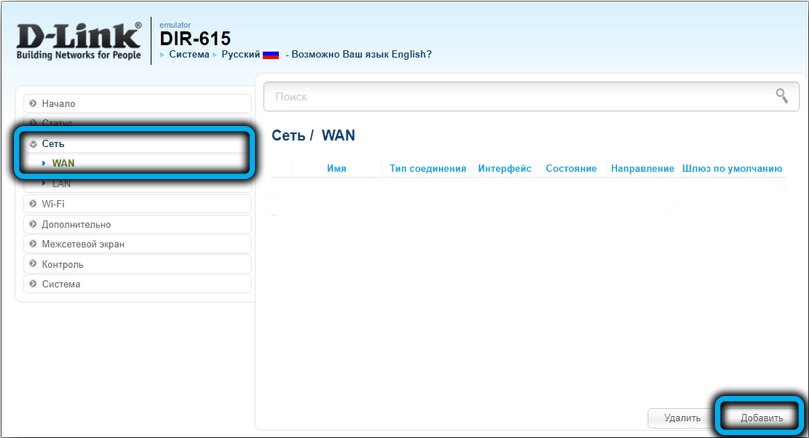The height and width of the screenshot is (438, 809).
Task: Collapse the Сеть menu section
Action: coord(53,144)
